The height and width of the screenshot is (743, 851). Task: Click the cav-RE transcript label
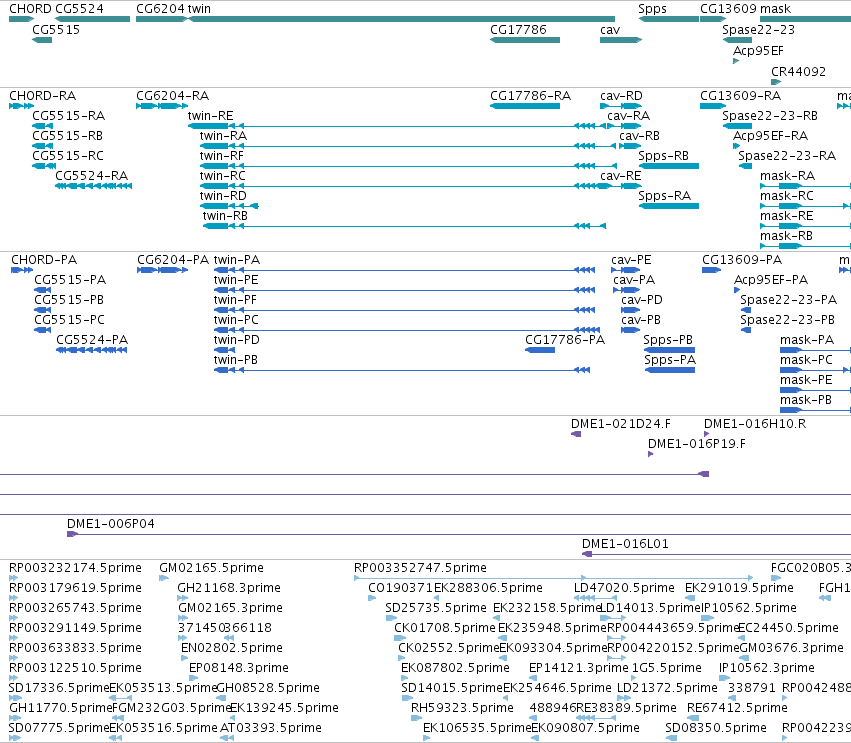(x=620, y=176)
